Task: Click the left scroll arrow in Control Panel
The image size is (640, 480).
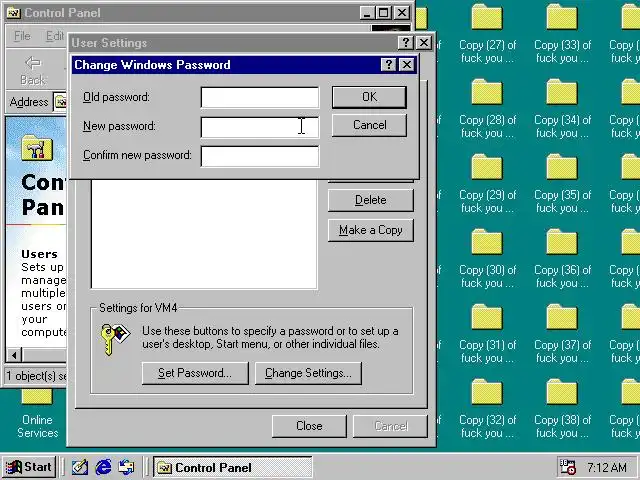Action: 14,355
